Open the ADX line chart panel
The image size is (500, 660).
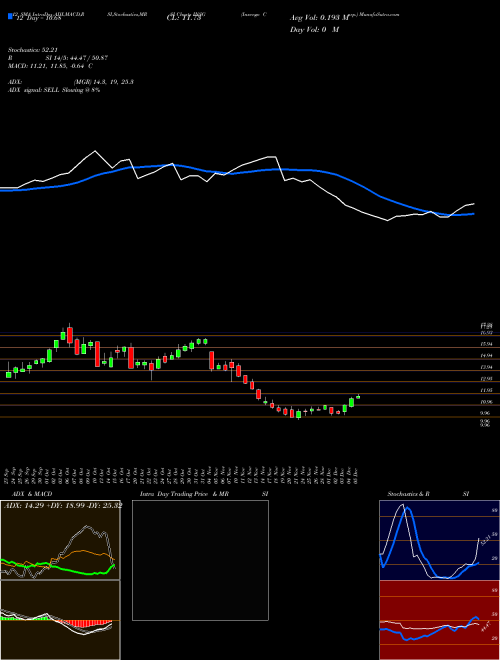pos(60,540)
